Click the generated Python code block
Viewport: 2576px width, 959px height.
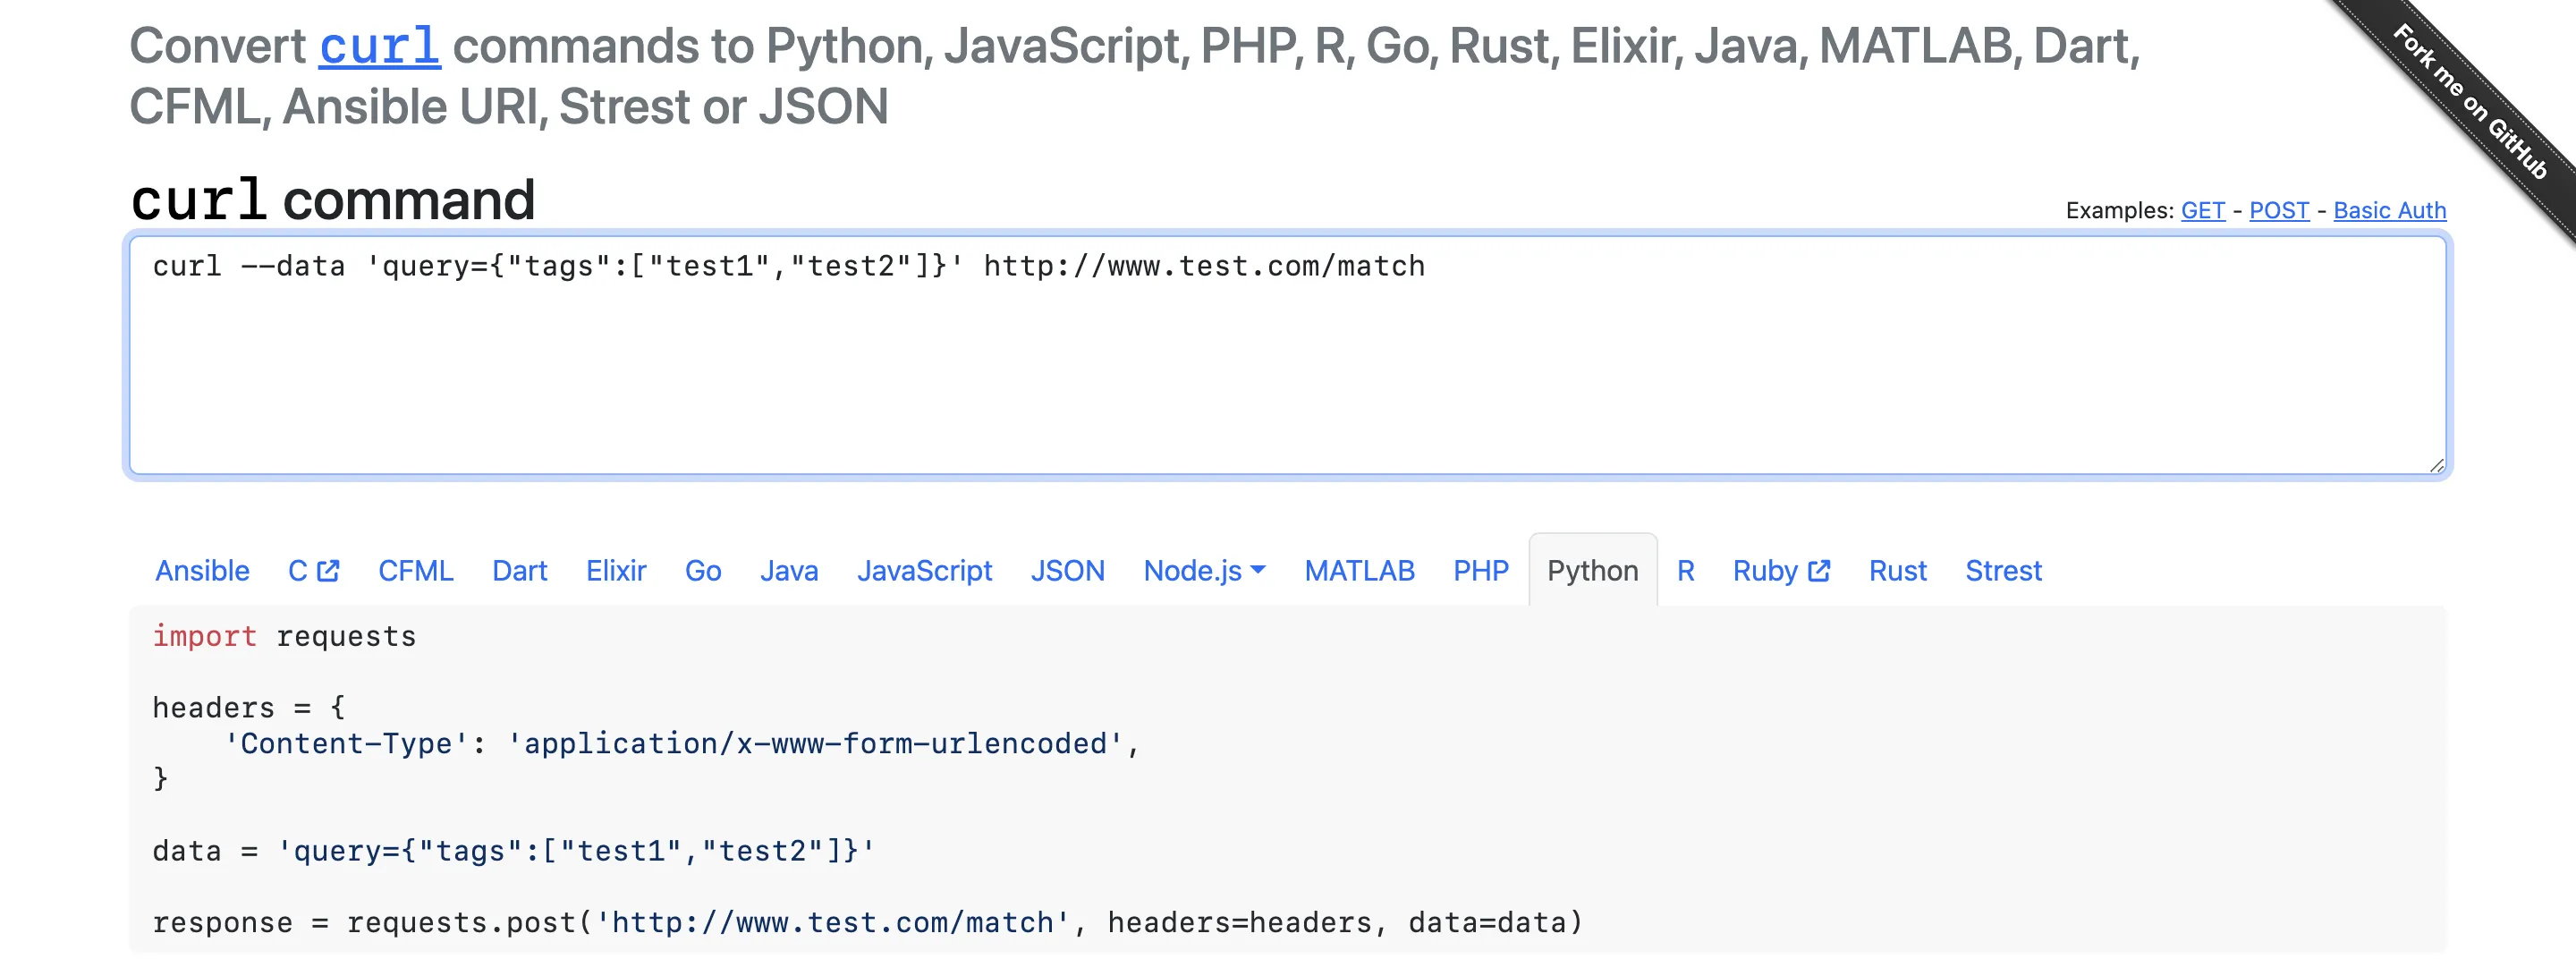pos(1288,780)
